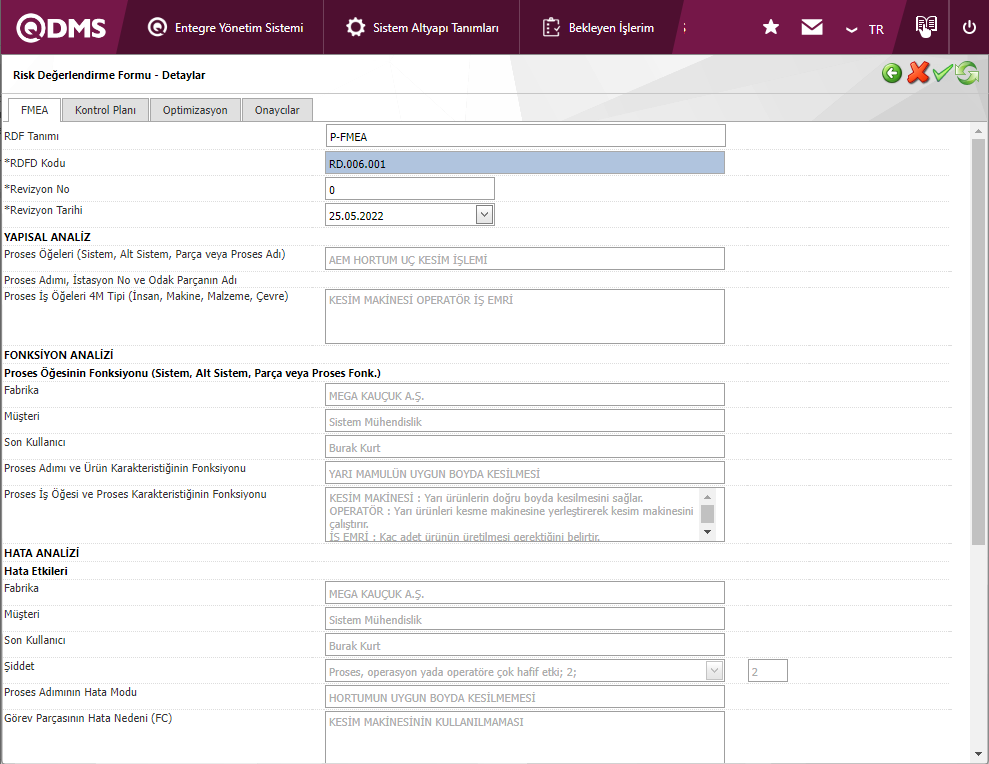This screenshot has width=989, height=764.
Task: Open messages via the envelope icon
Action: [812, 28]
